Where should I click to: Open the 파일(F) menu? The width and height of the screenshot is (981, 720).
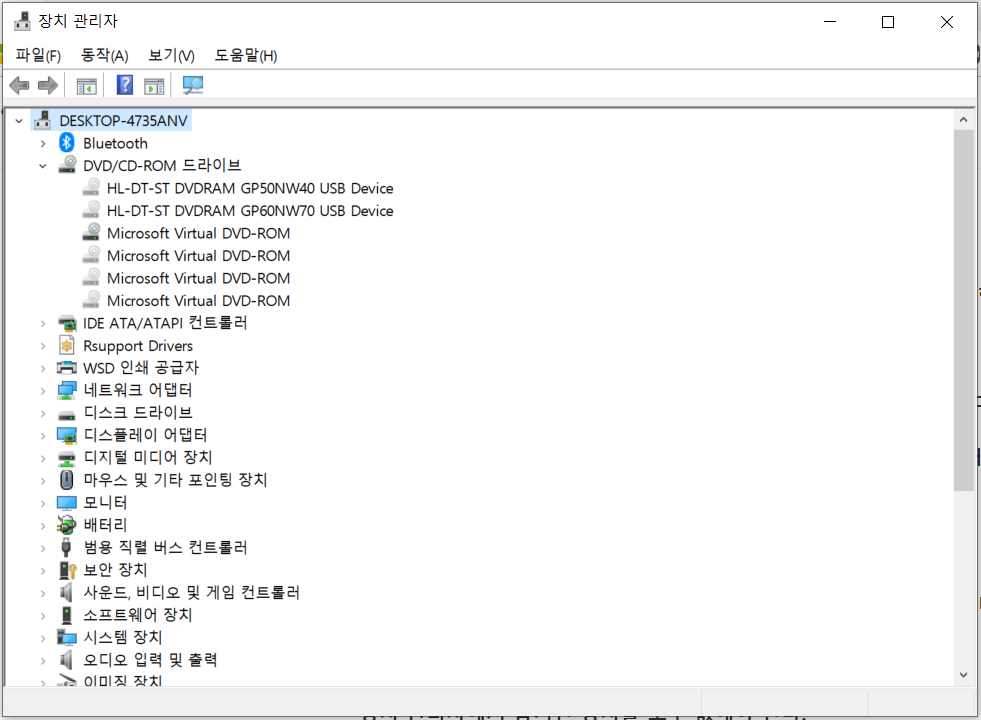[x=38, y=55]
